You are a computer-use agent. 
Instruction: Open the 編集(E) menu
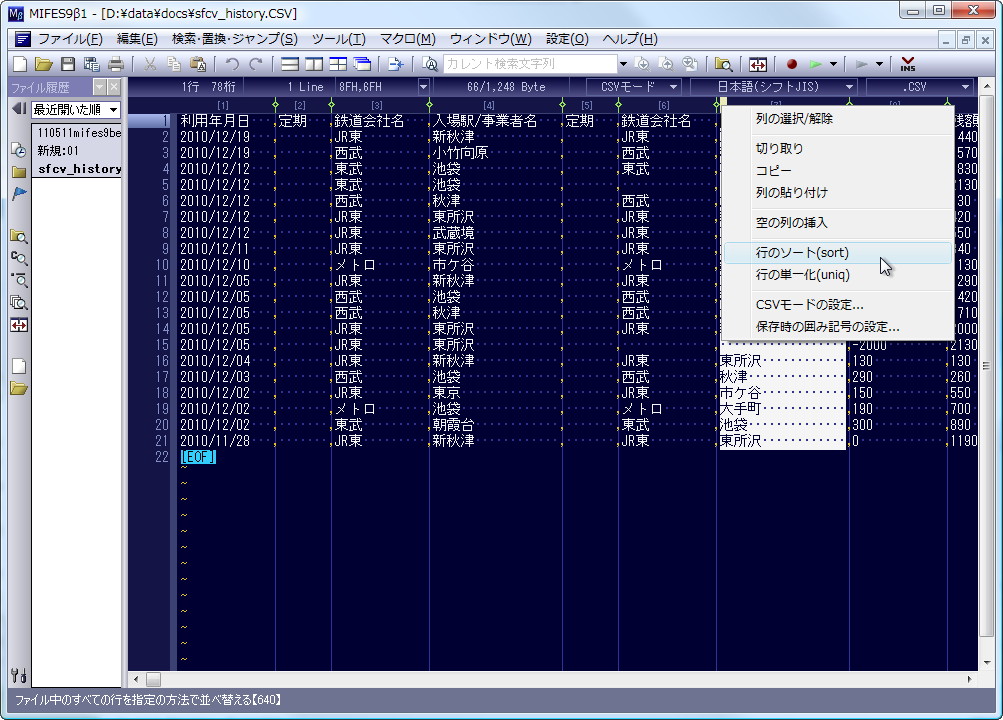coord(137,39)
